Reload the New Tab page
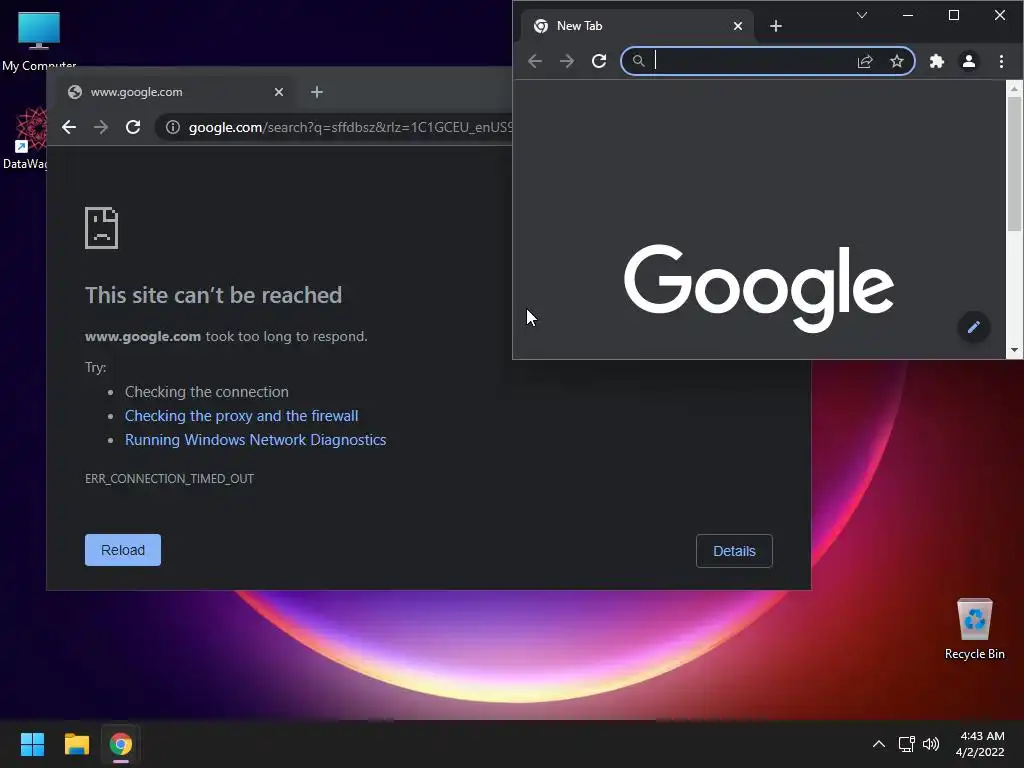Screen dimensions: 1024x768 (599, 61)
